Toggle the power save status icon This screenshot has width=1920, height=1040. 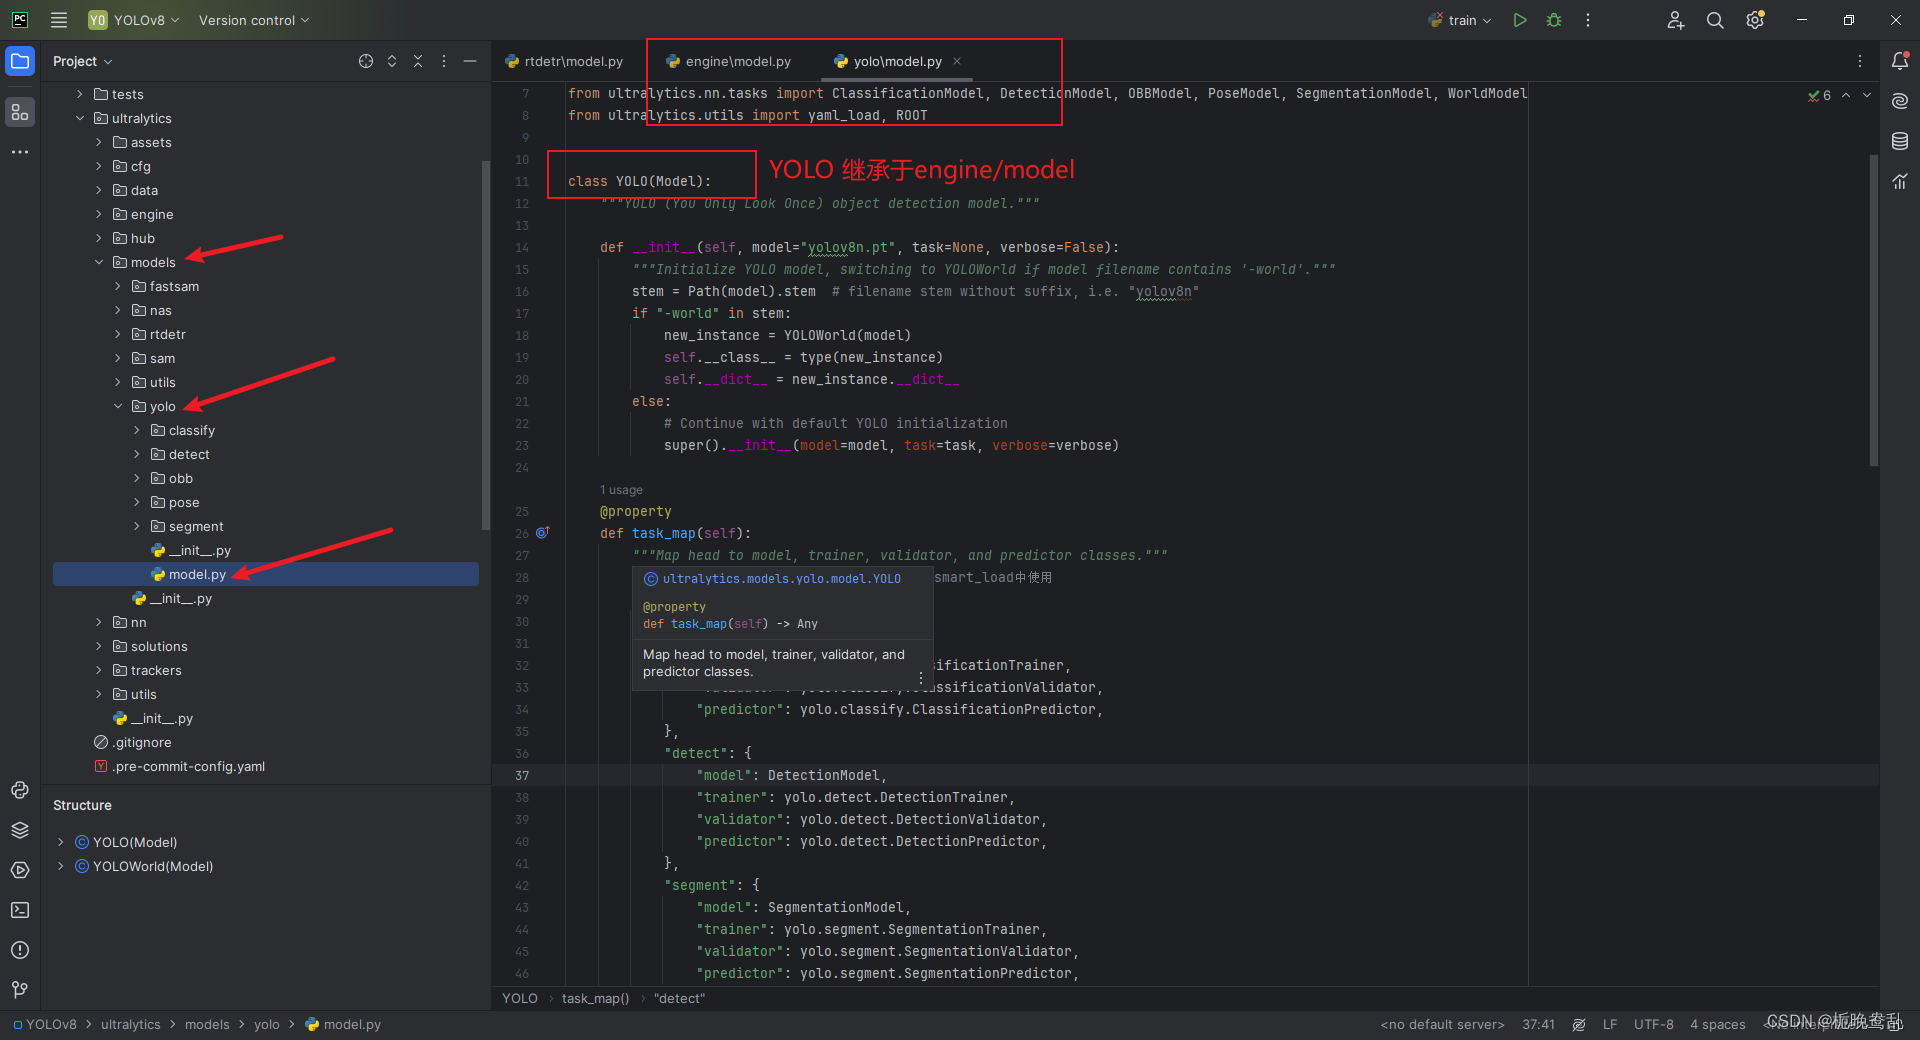(x=1579, y=1024)
